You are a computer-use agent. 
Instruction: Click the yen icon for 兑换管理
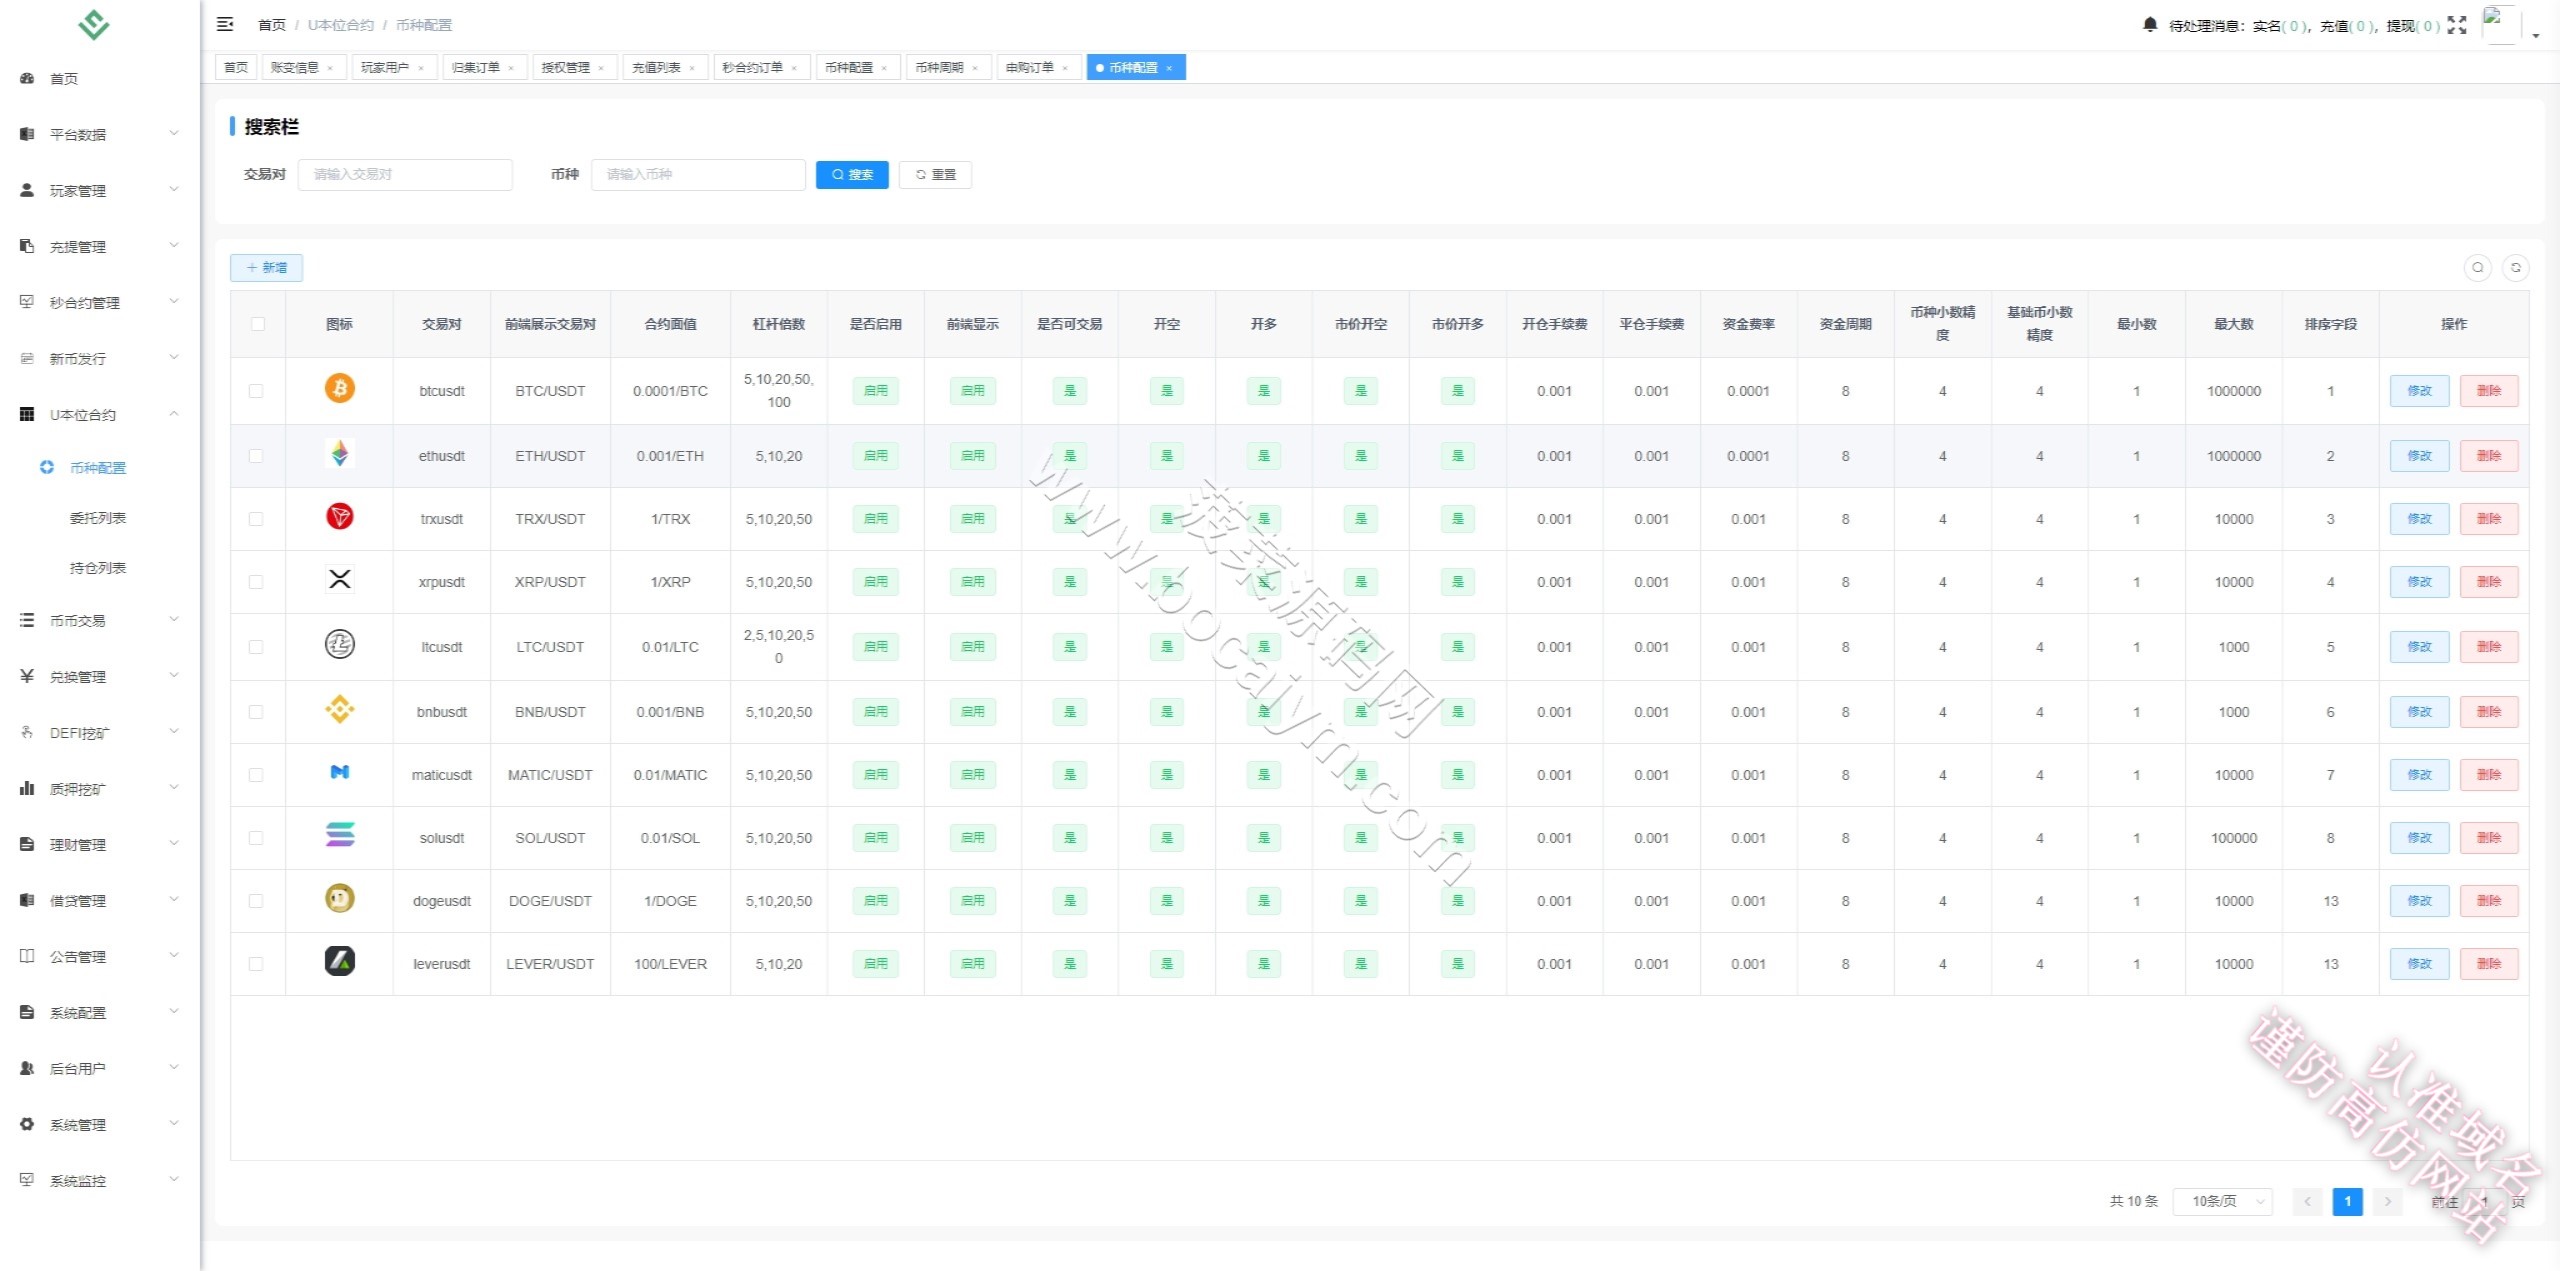27,676
